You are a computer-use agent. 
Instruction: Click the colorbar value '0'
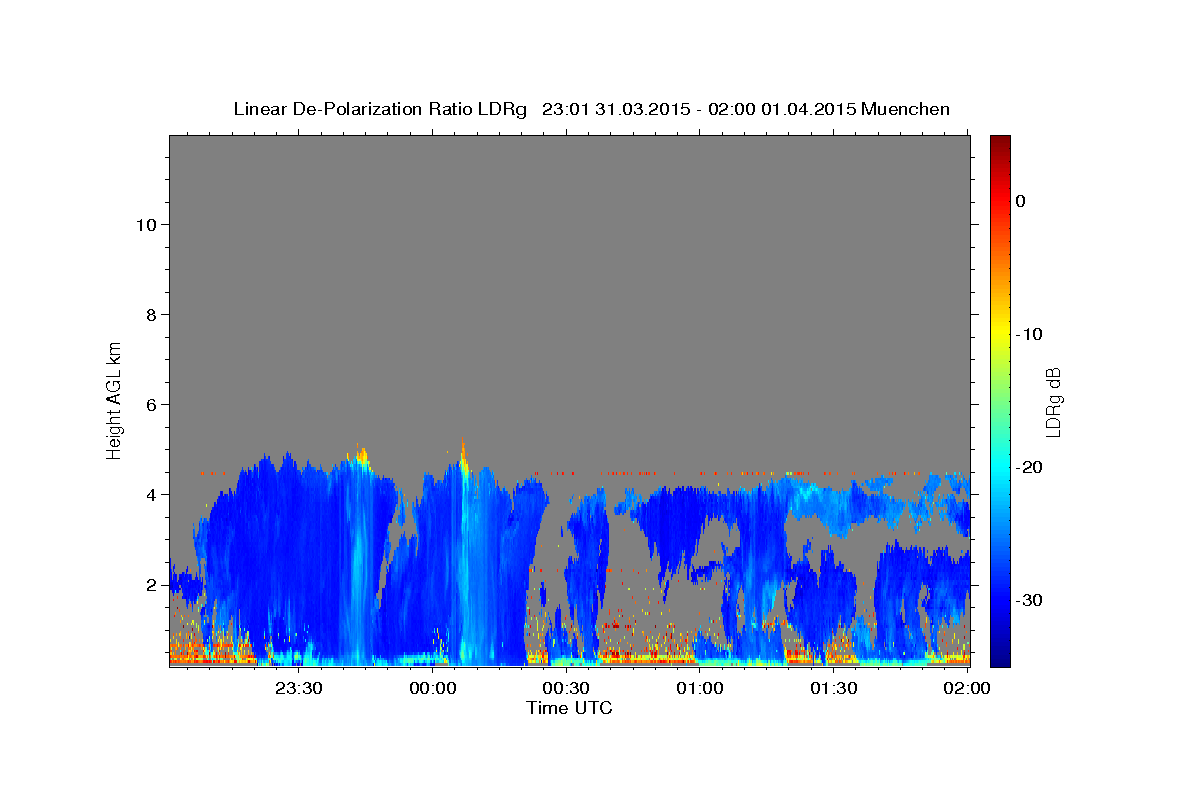click(1021, 201)
